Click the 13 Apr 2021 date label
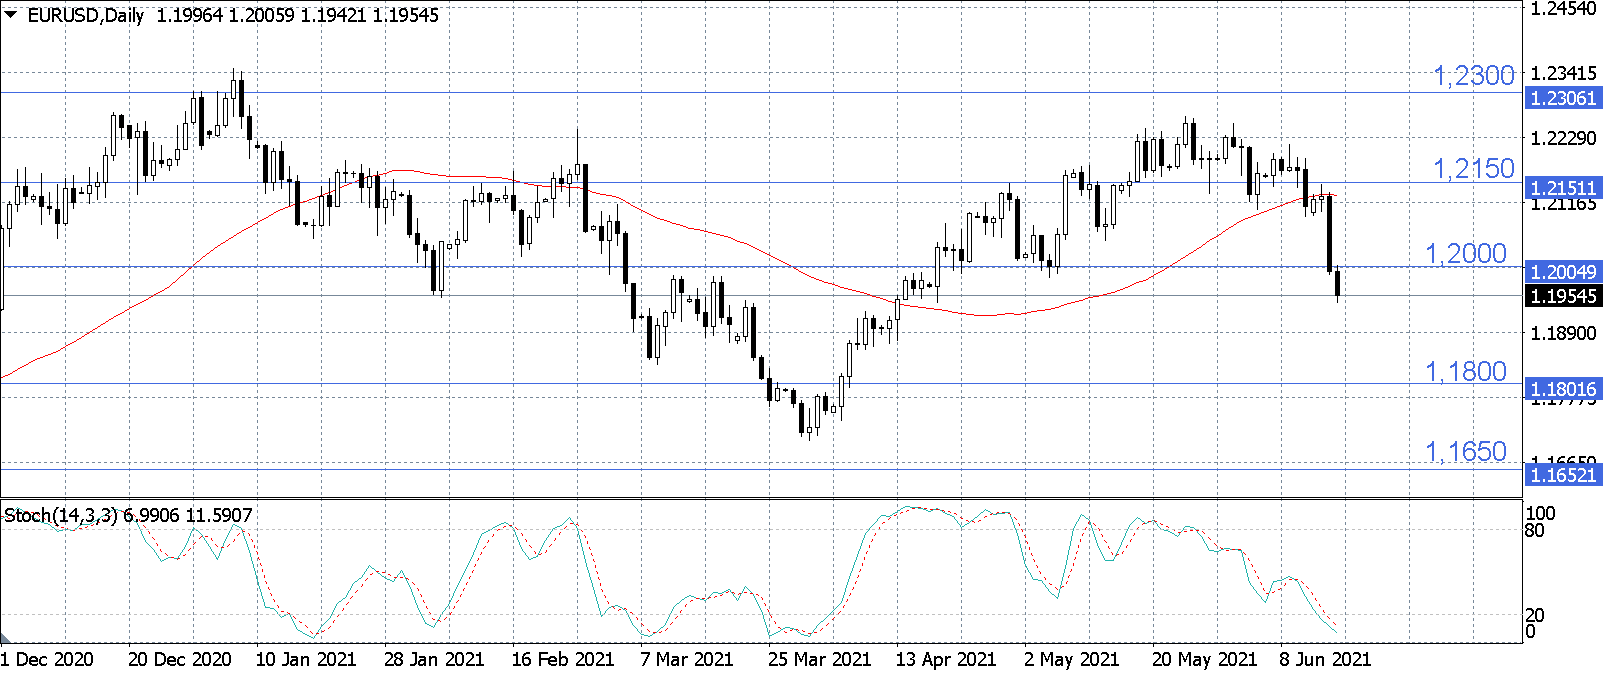Screen dimensions: 1608x674 946,659
